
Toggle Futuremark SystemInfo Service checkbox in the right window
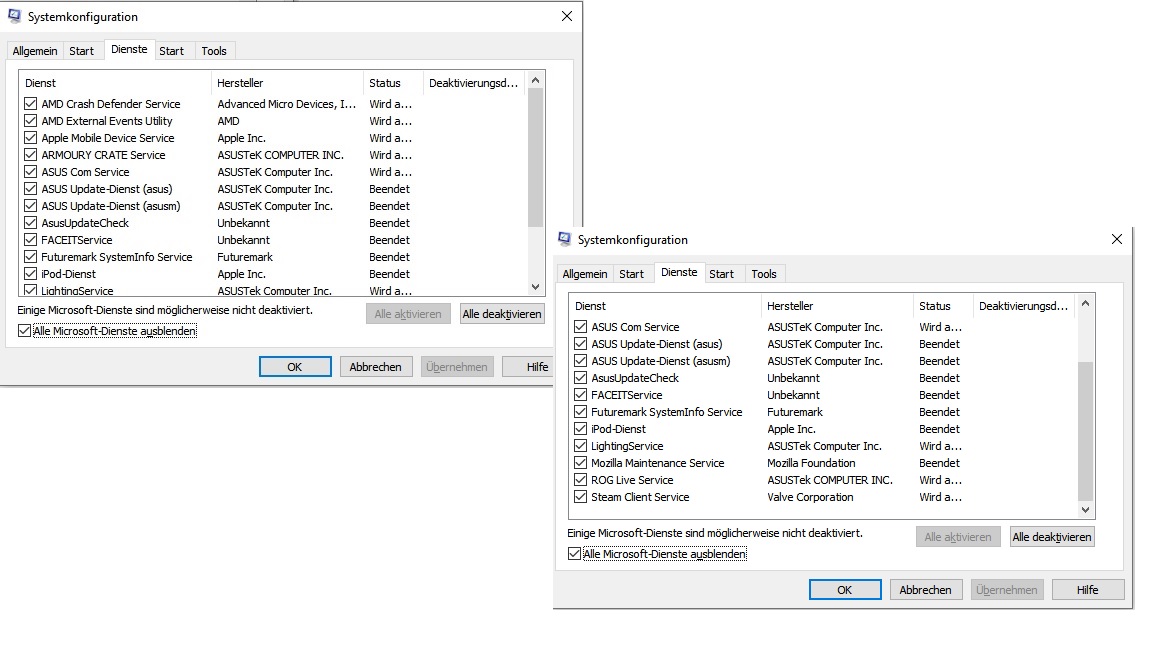[x=580, y=411]
